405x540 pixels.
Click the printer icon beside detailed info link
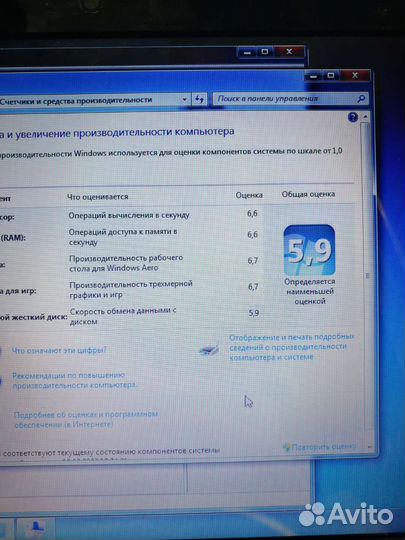[x=209, y=349]
